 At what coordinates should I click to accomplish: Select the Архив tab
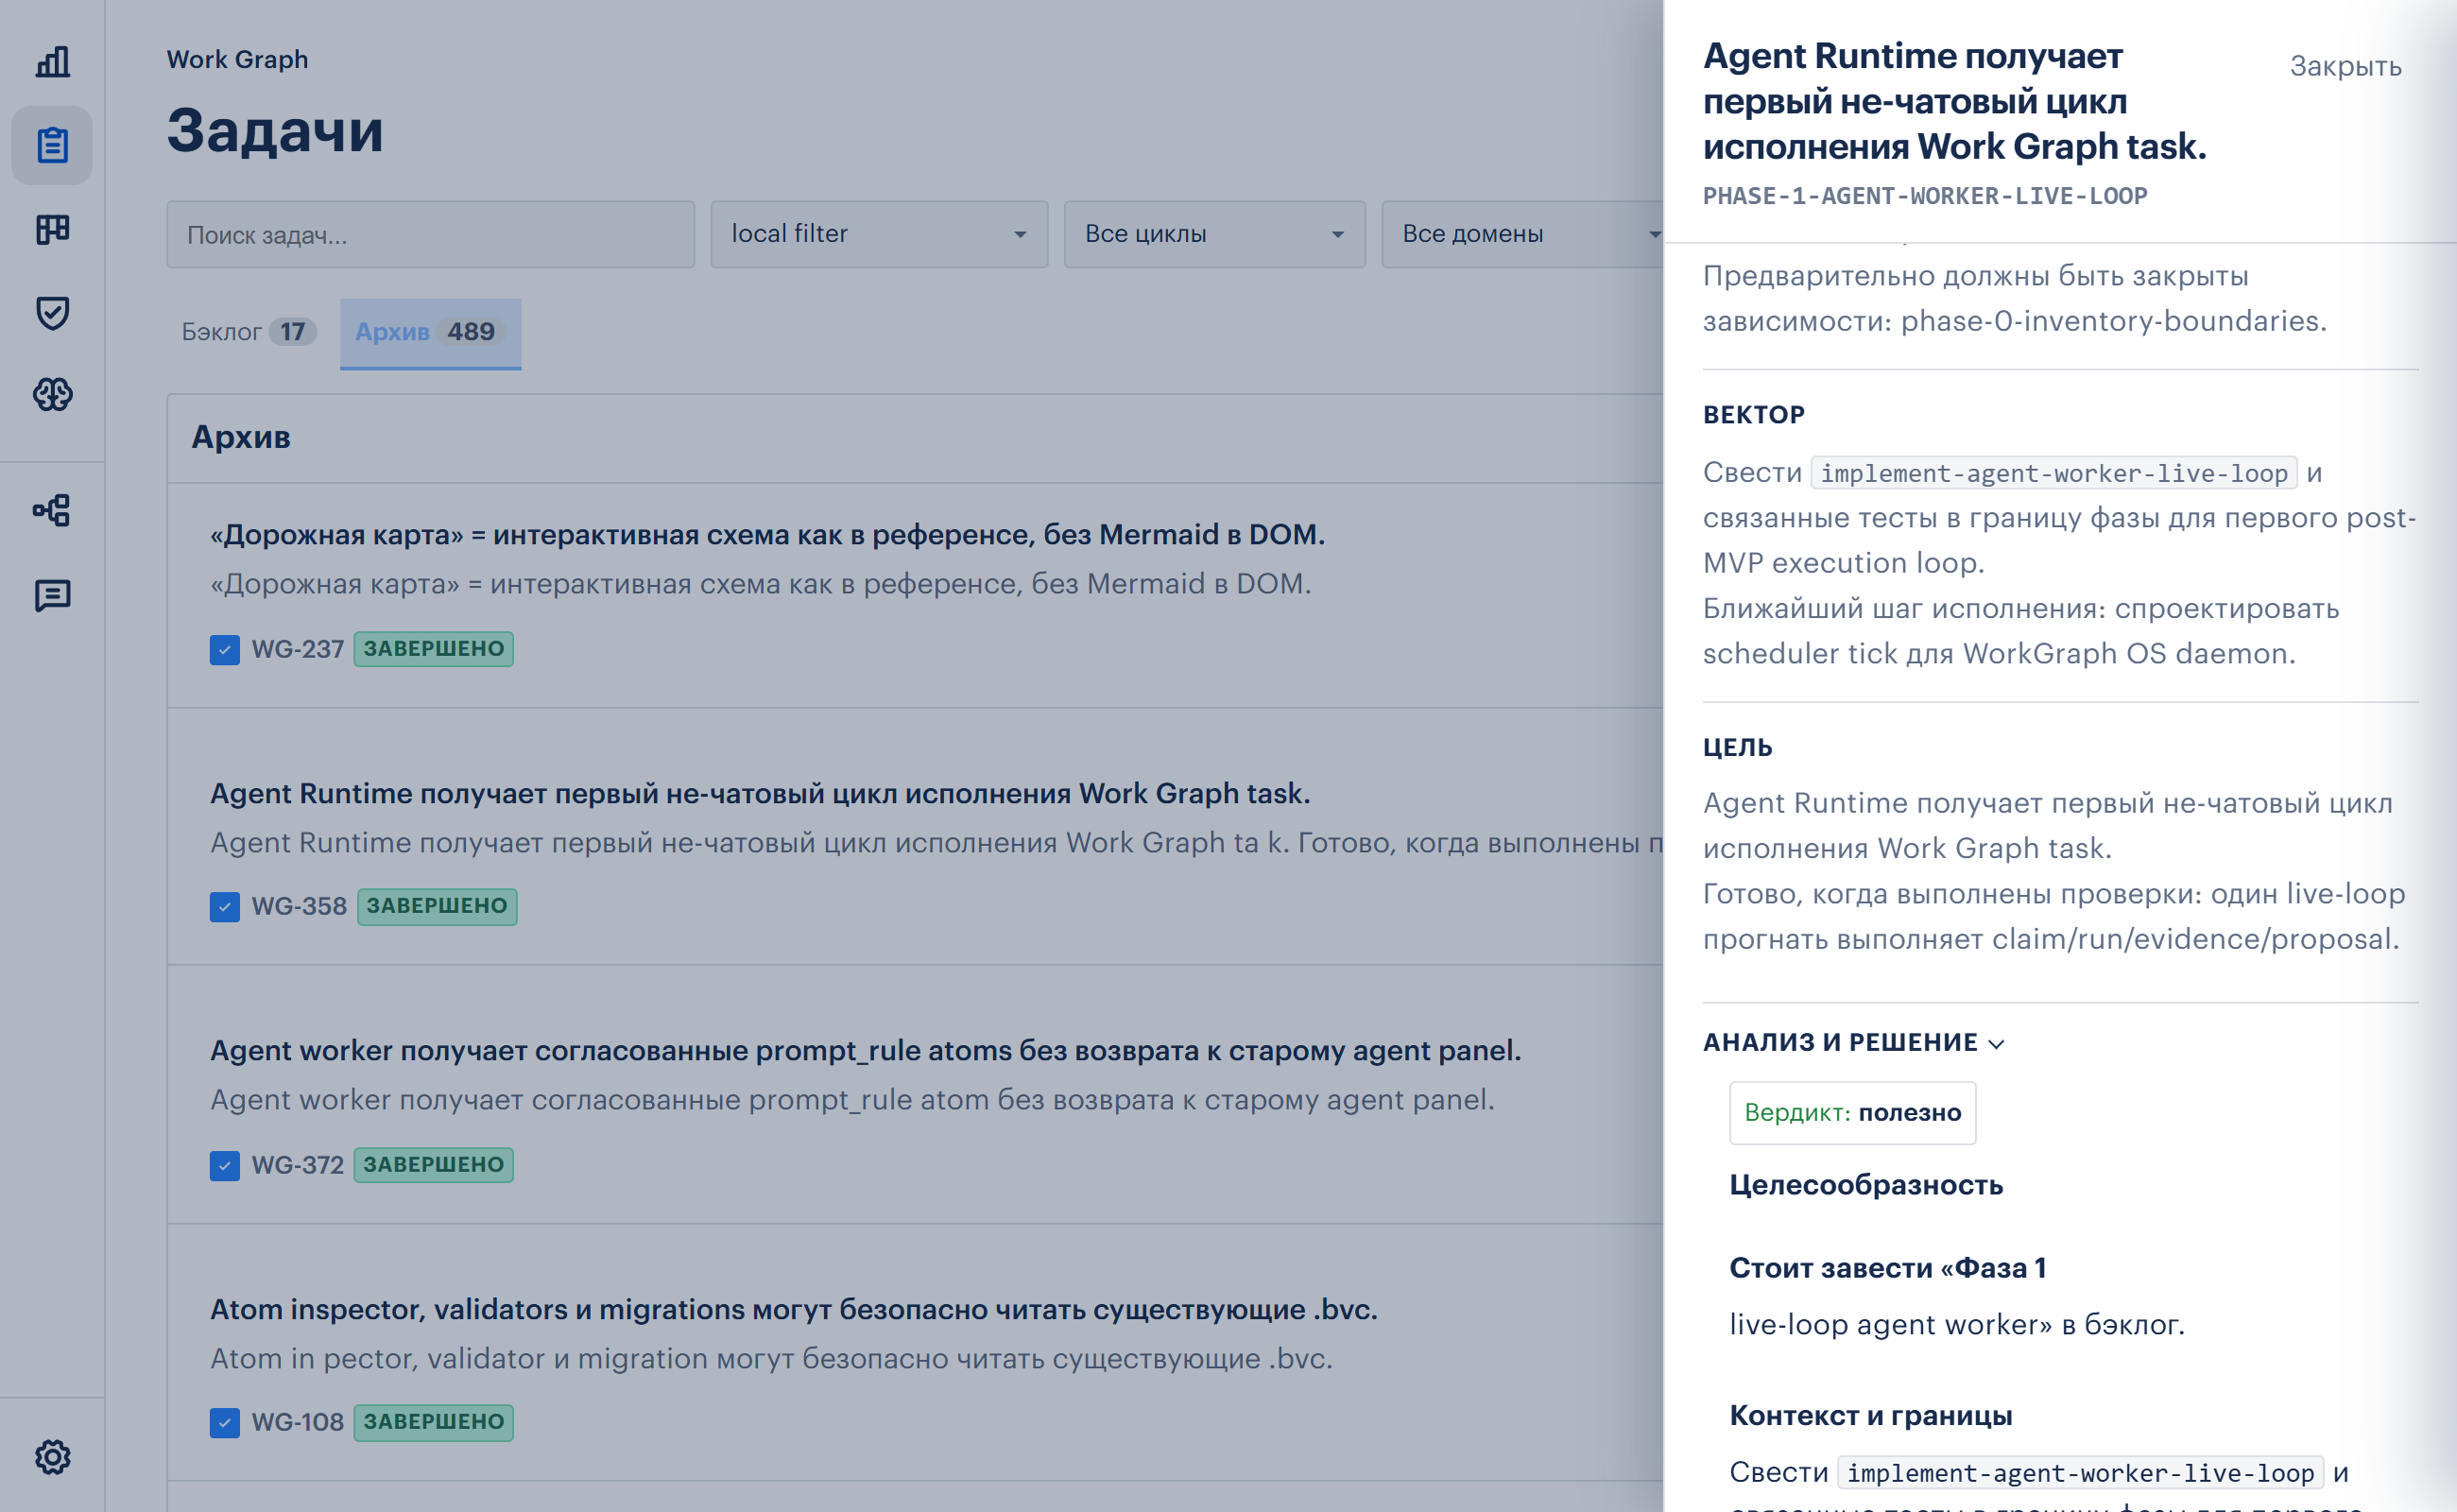[x=430, y=333]
